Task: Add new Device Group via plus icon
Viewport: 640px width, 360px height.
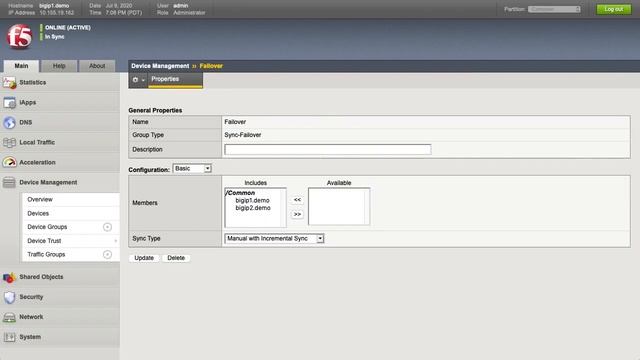Action: [x=107, y=227]
